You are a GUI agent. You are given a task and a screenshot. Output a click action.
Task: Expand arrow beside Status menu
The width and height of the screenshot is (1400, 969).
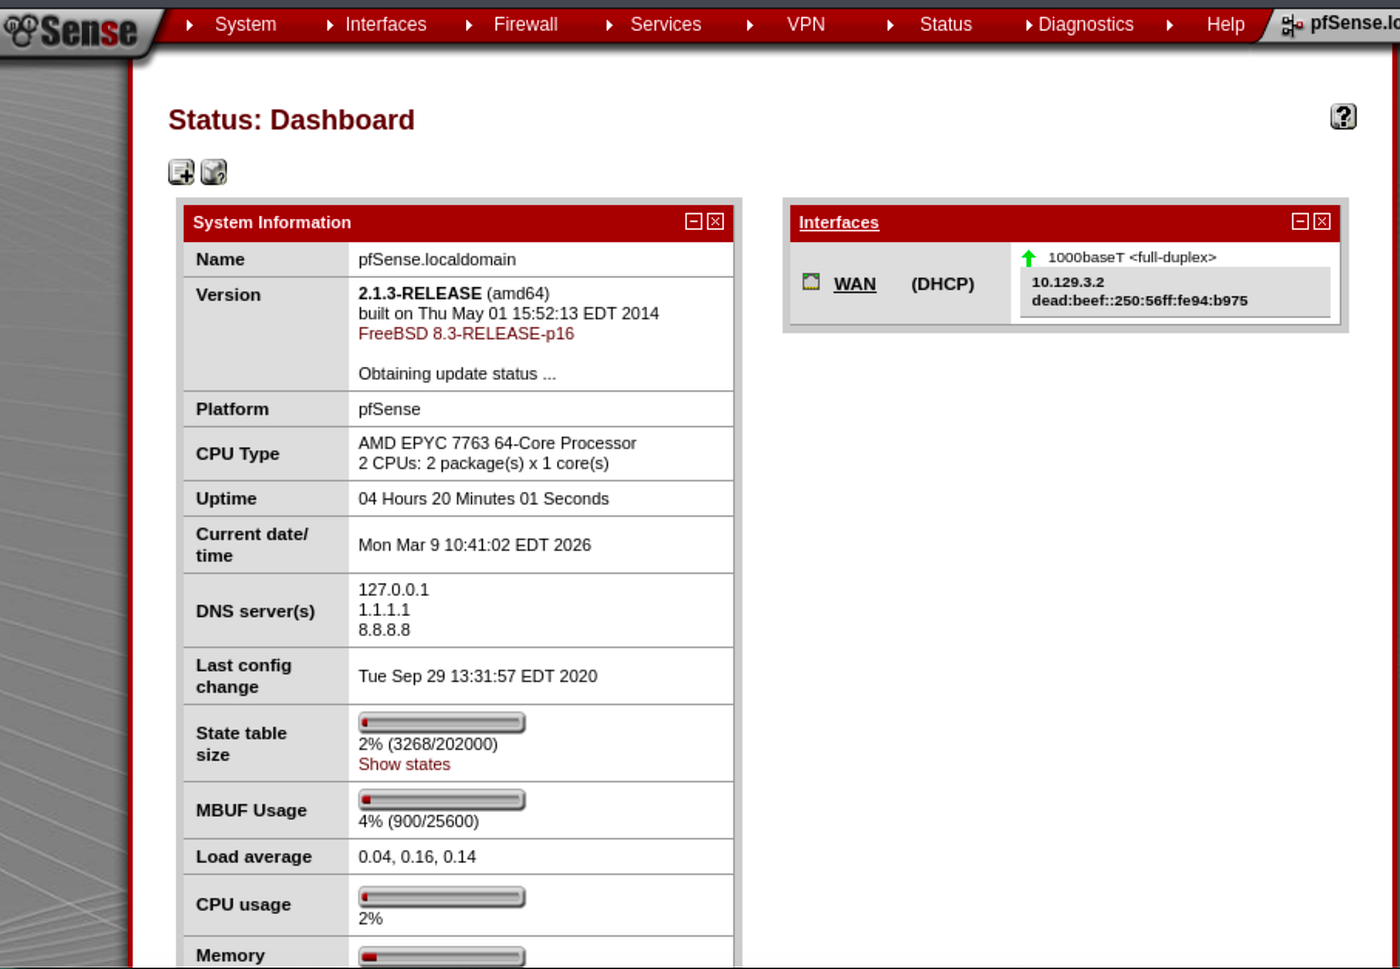(x=890, y=25)
